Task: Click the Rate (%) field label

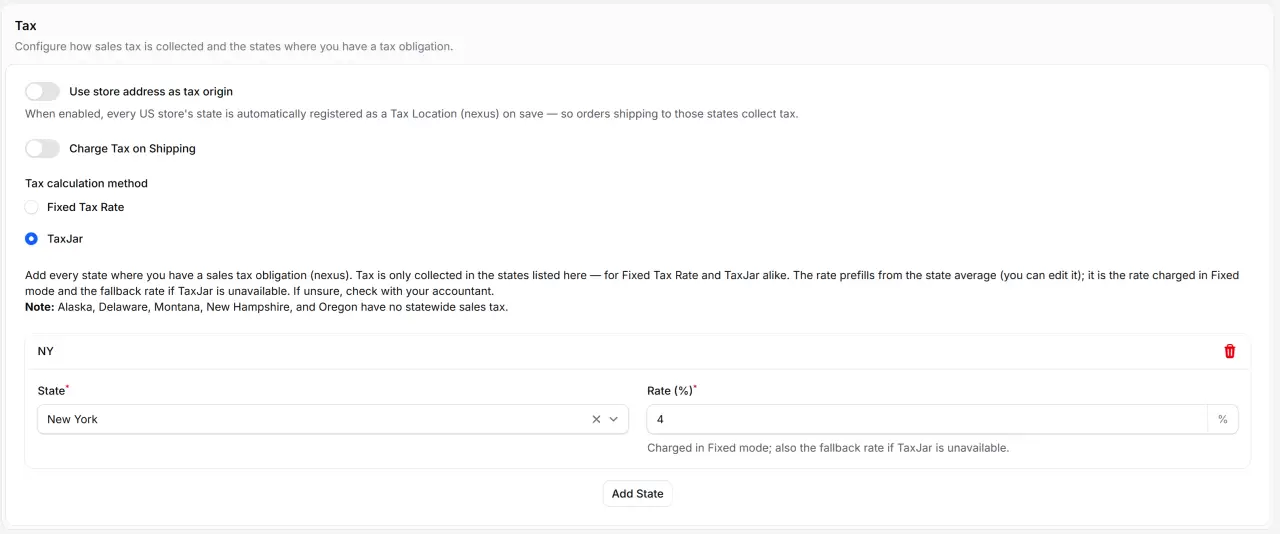Action: [x=670, y=390]
